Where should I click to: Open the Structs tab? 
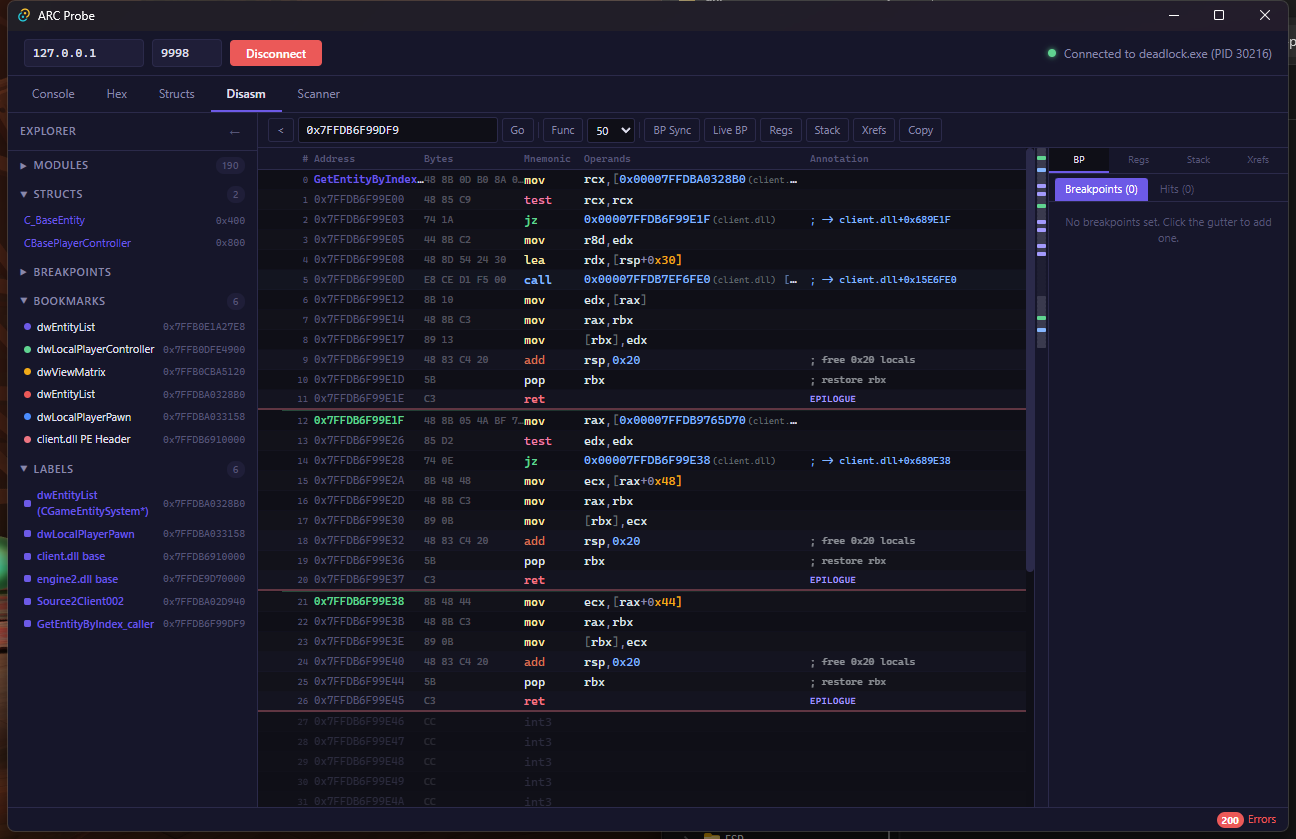(177, 94)
